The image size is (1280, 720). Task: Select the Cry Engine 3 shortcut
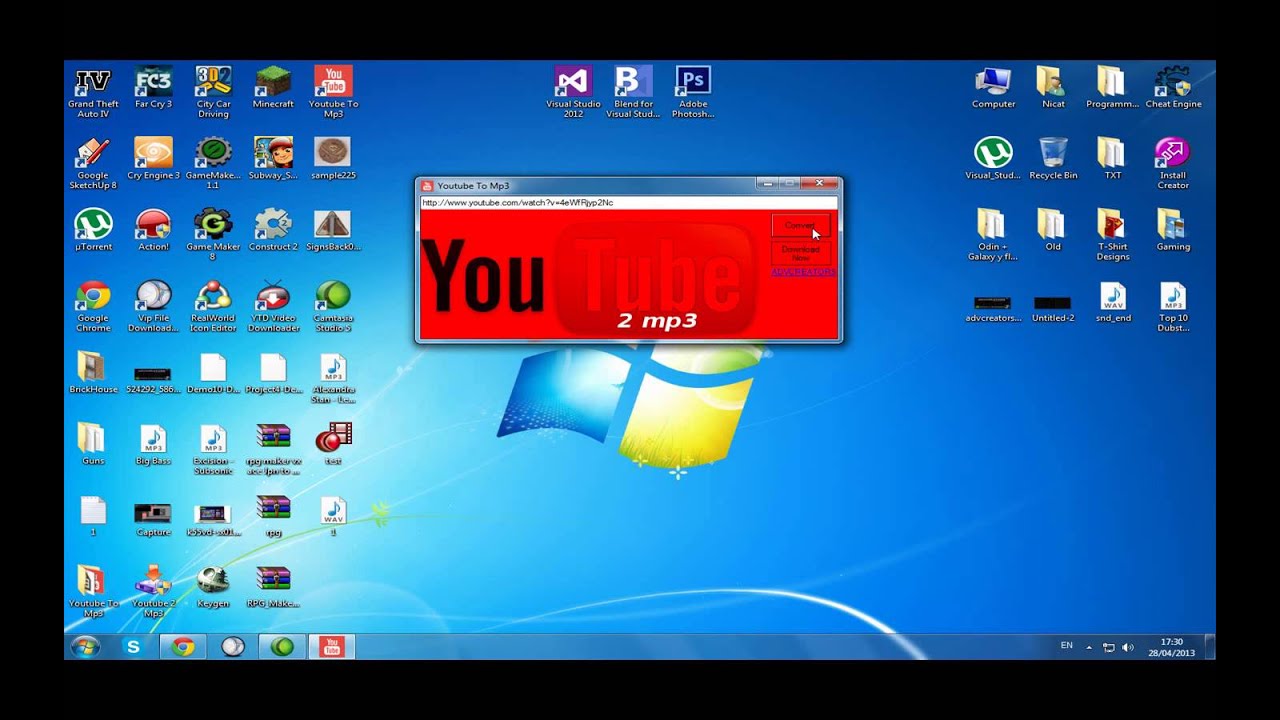coord(153,159)
